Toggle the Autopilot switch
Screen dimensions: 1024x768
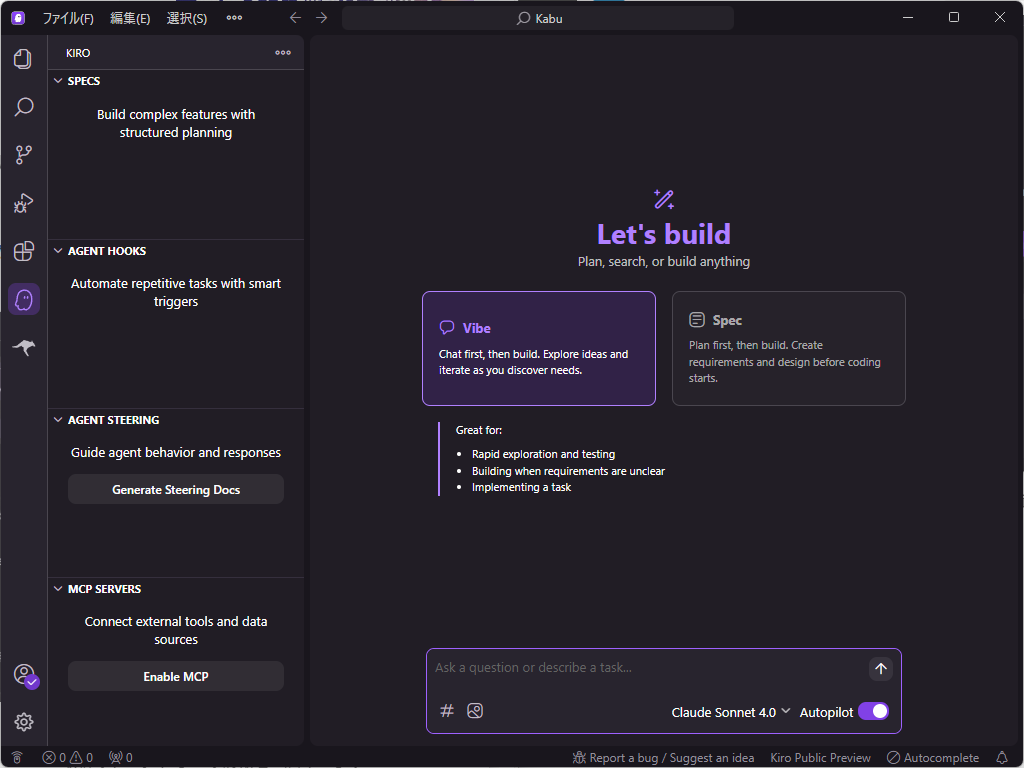click(x=873, y=711)
